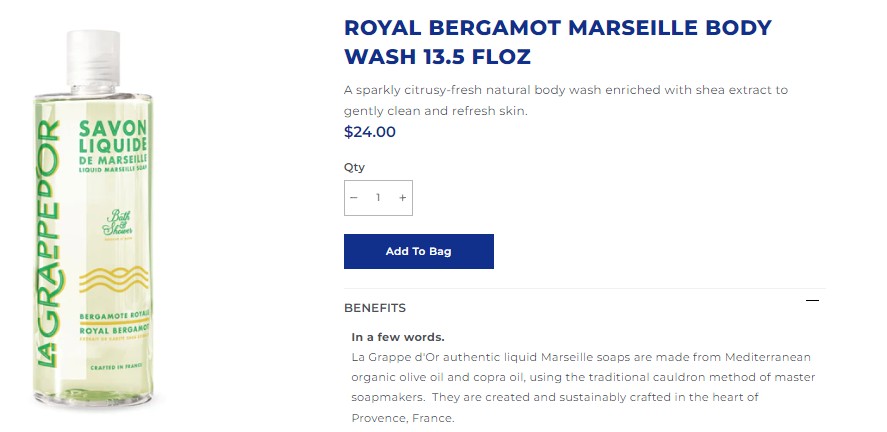Increase quantity with the plus icon
The height and width of the screenshot is (432, 887).
pos(402,197)
